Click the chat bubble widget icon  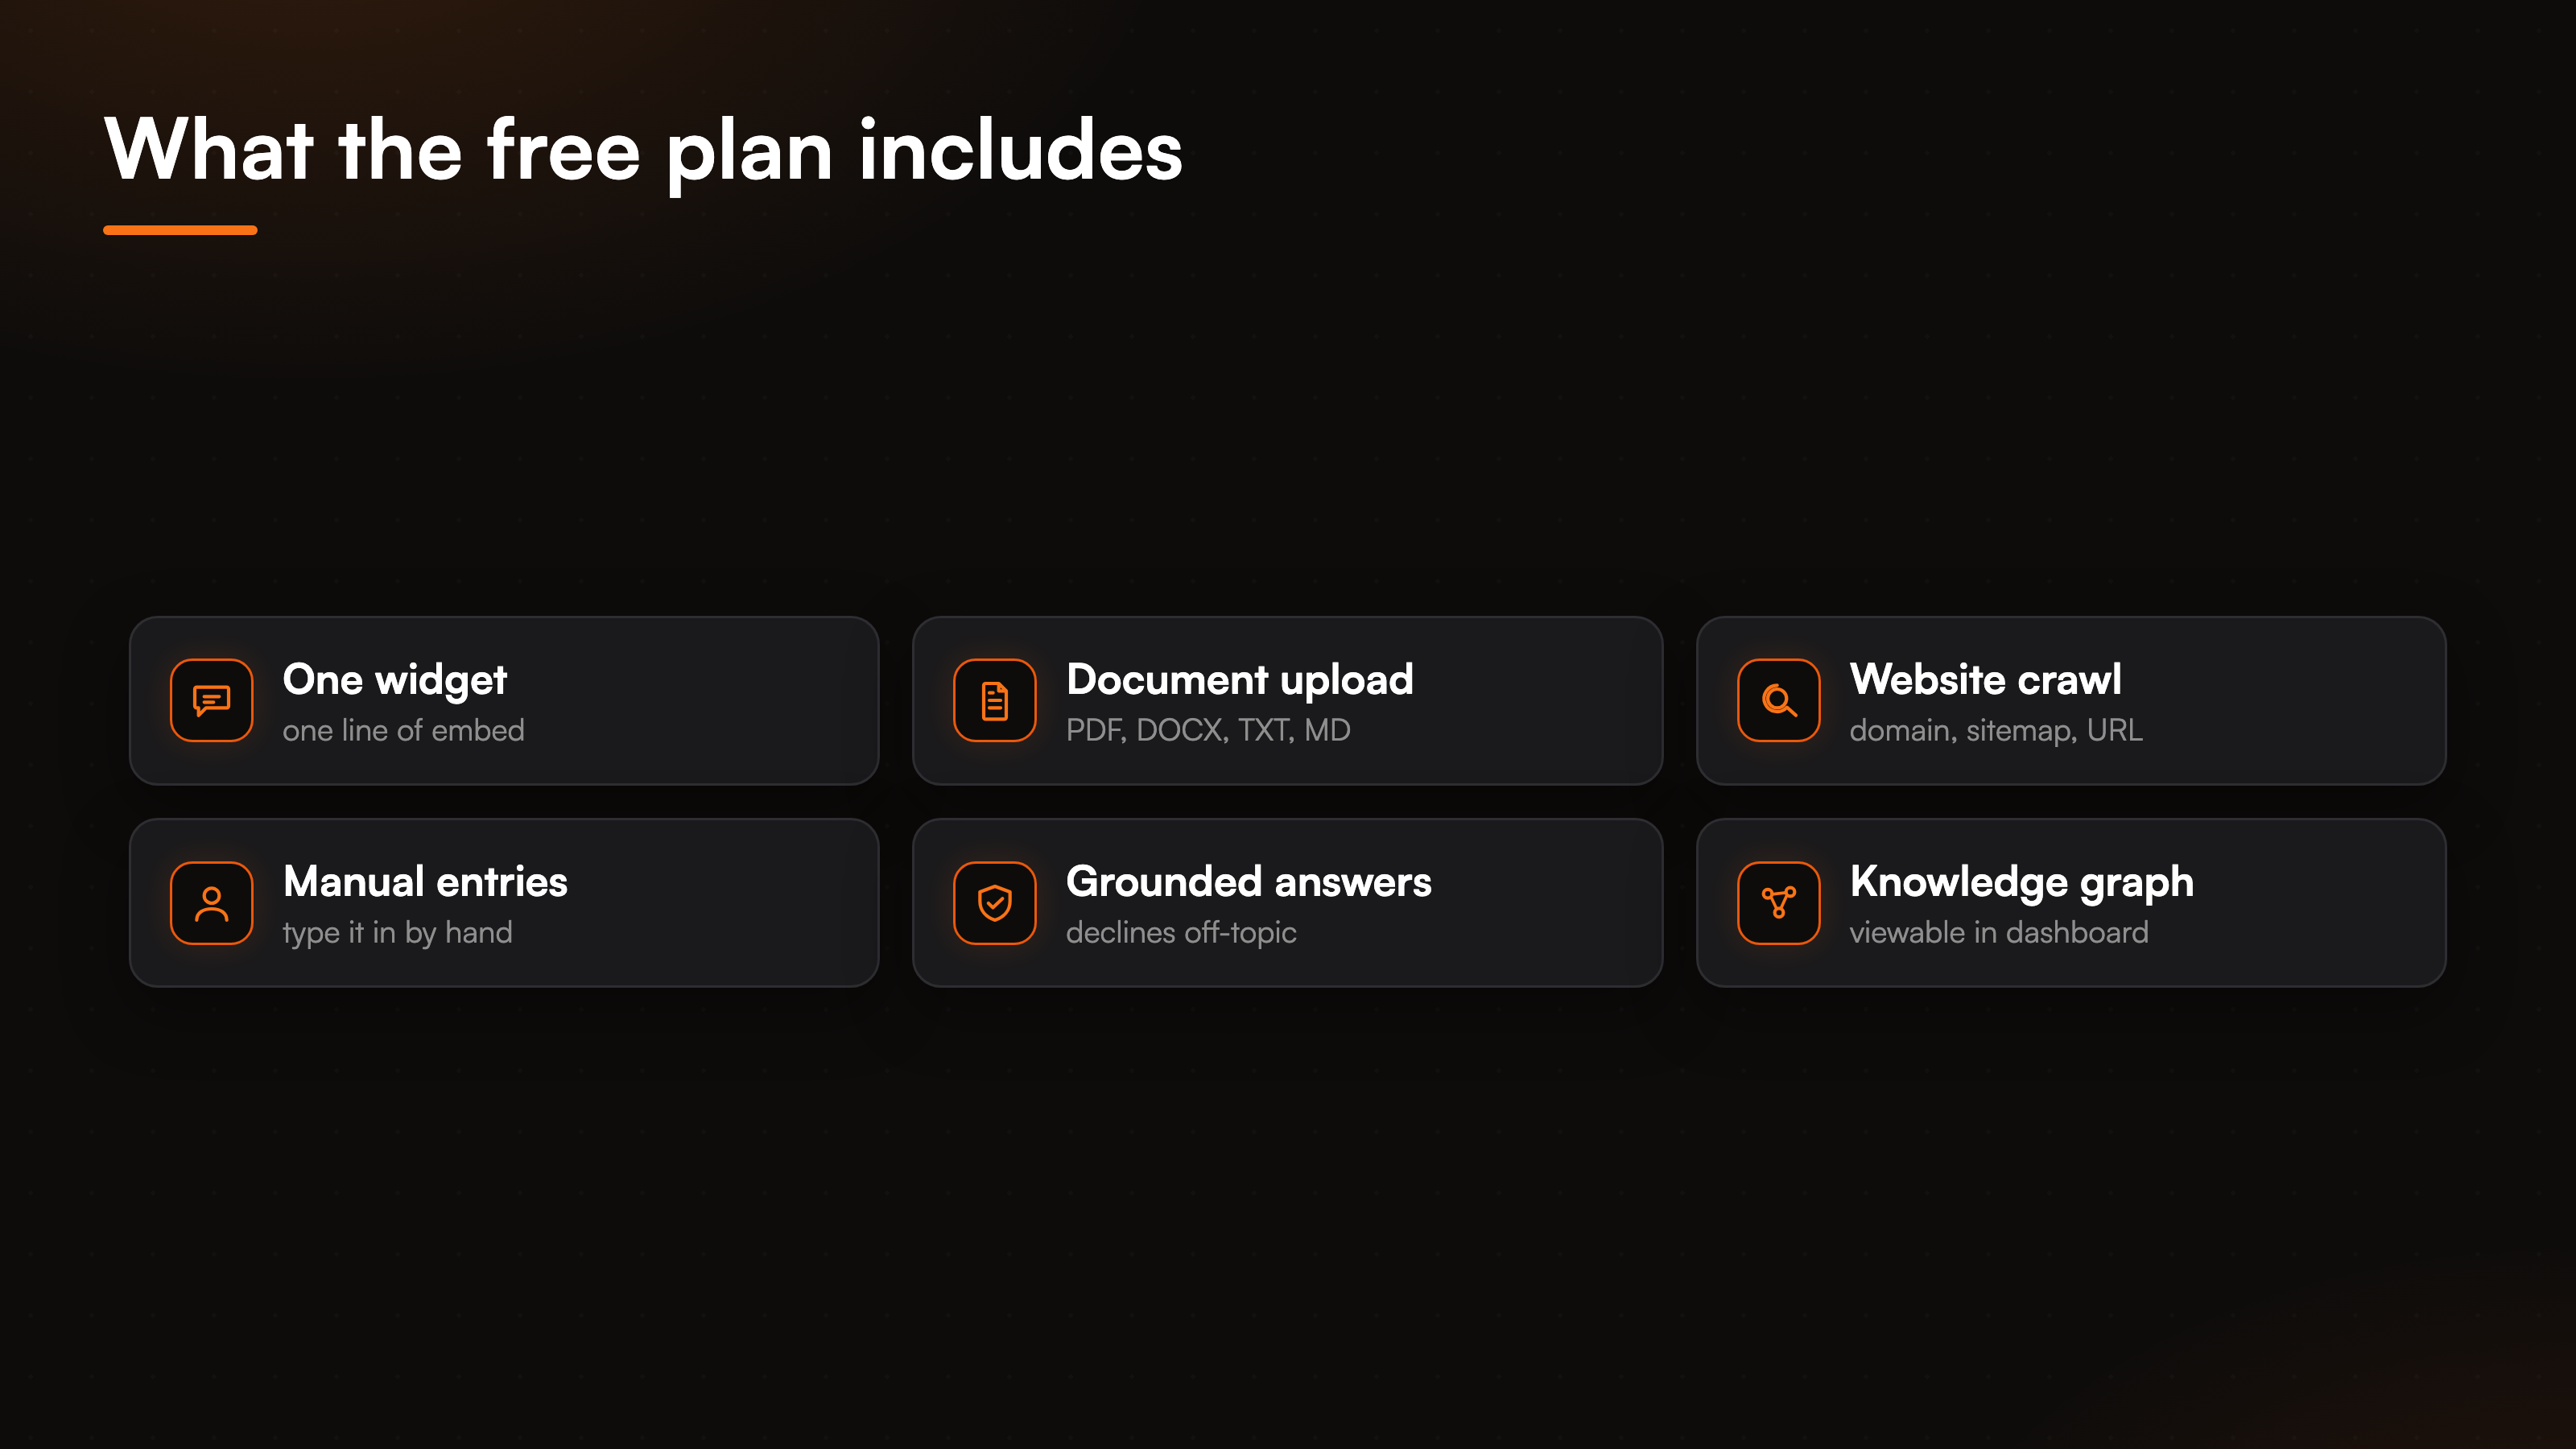tap(211, 700)
